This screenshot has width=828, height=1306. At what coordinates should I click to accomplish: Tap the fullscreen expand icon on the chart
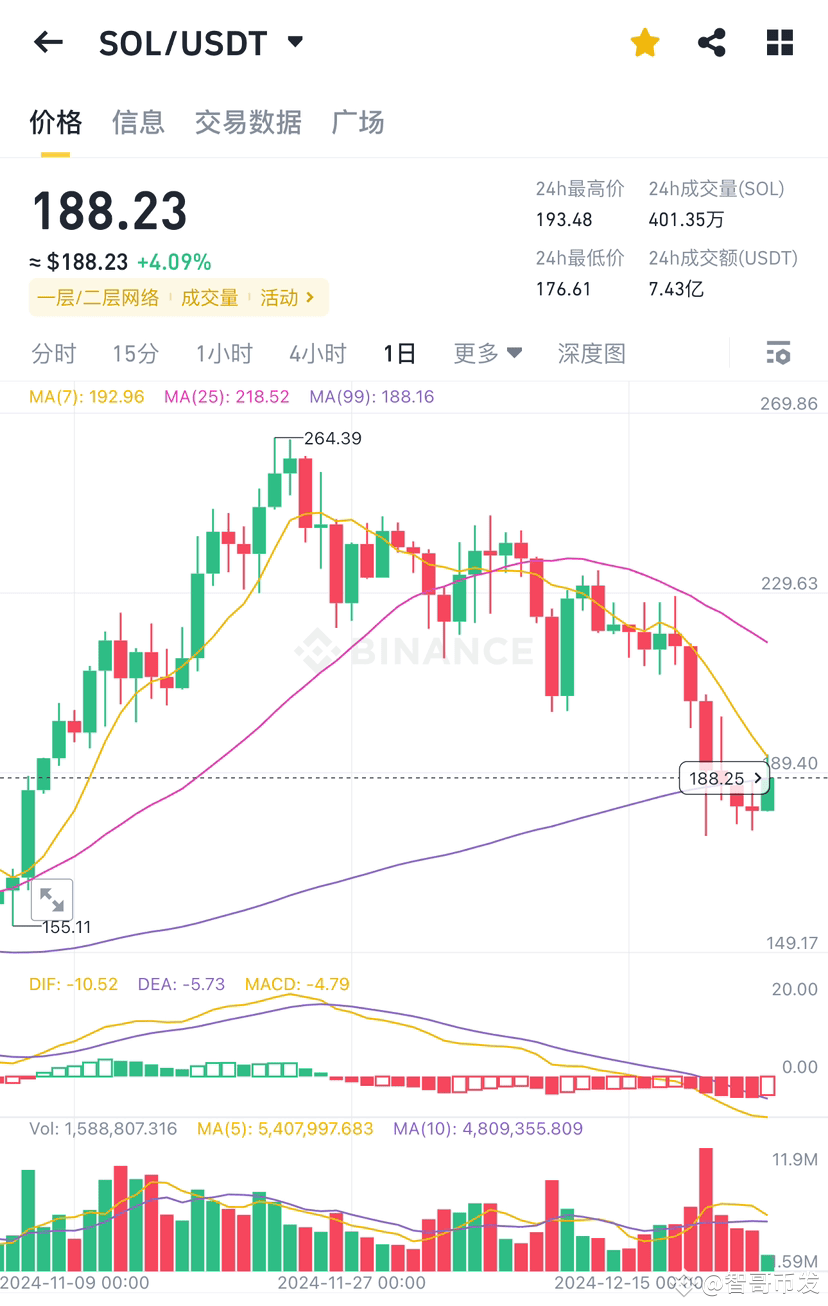tap(52, 899)
